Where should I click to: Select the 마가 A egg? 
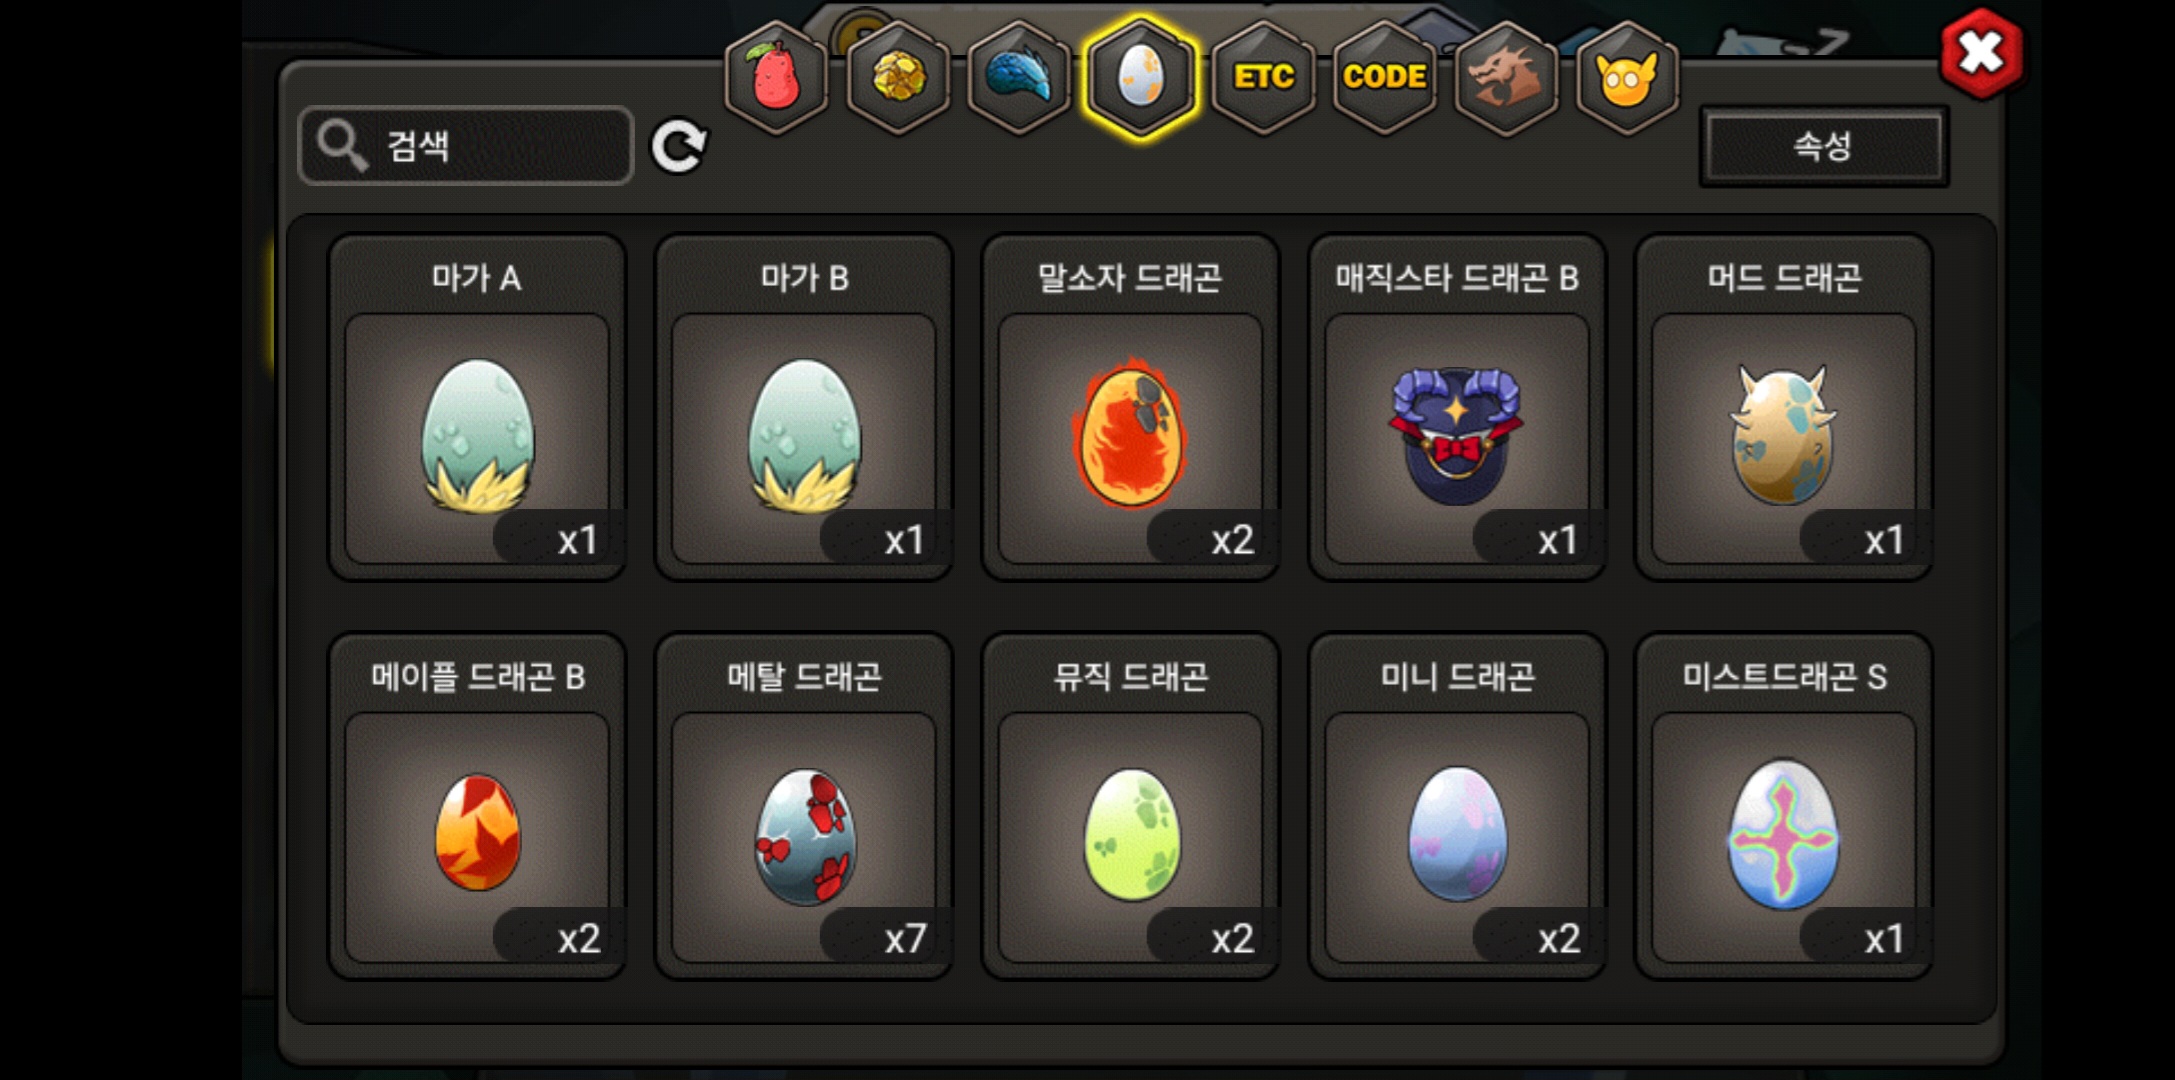click(x=477, y=407)
